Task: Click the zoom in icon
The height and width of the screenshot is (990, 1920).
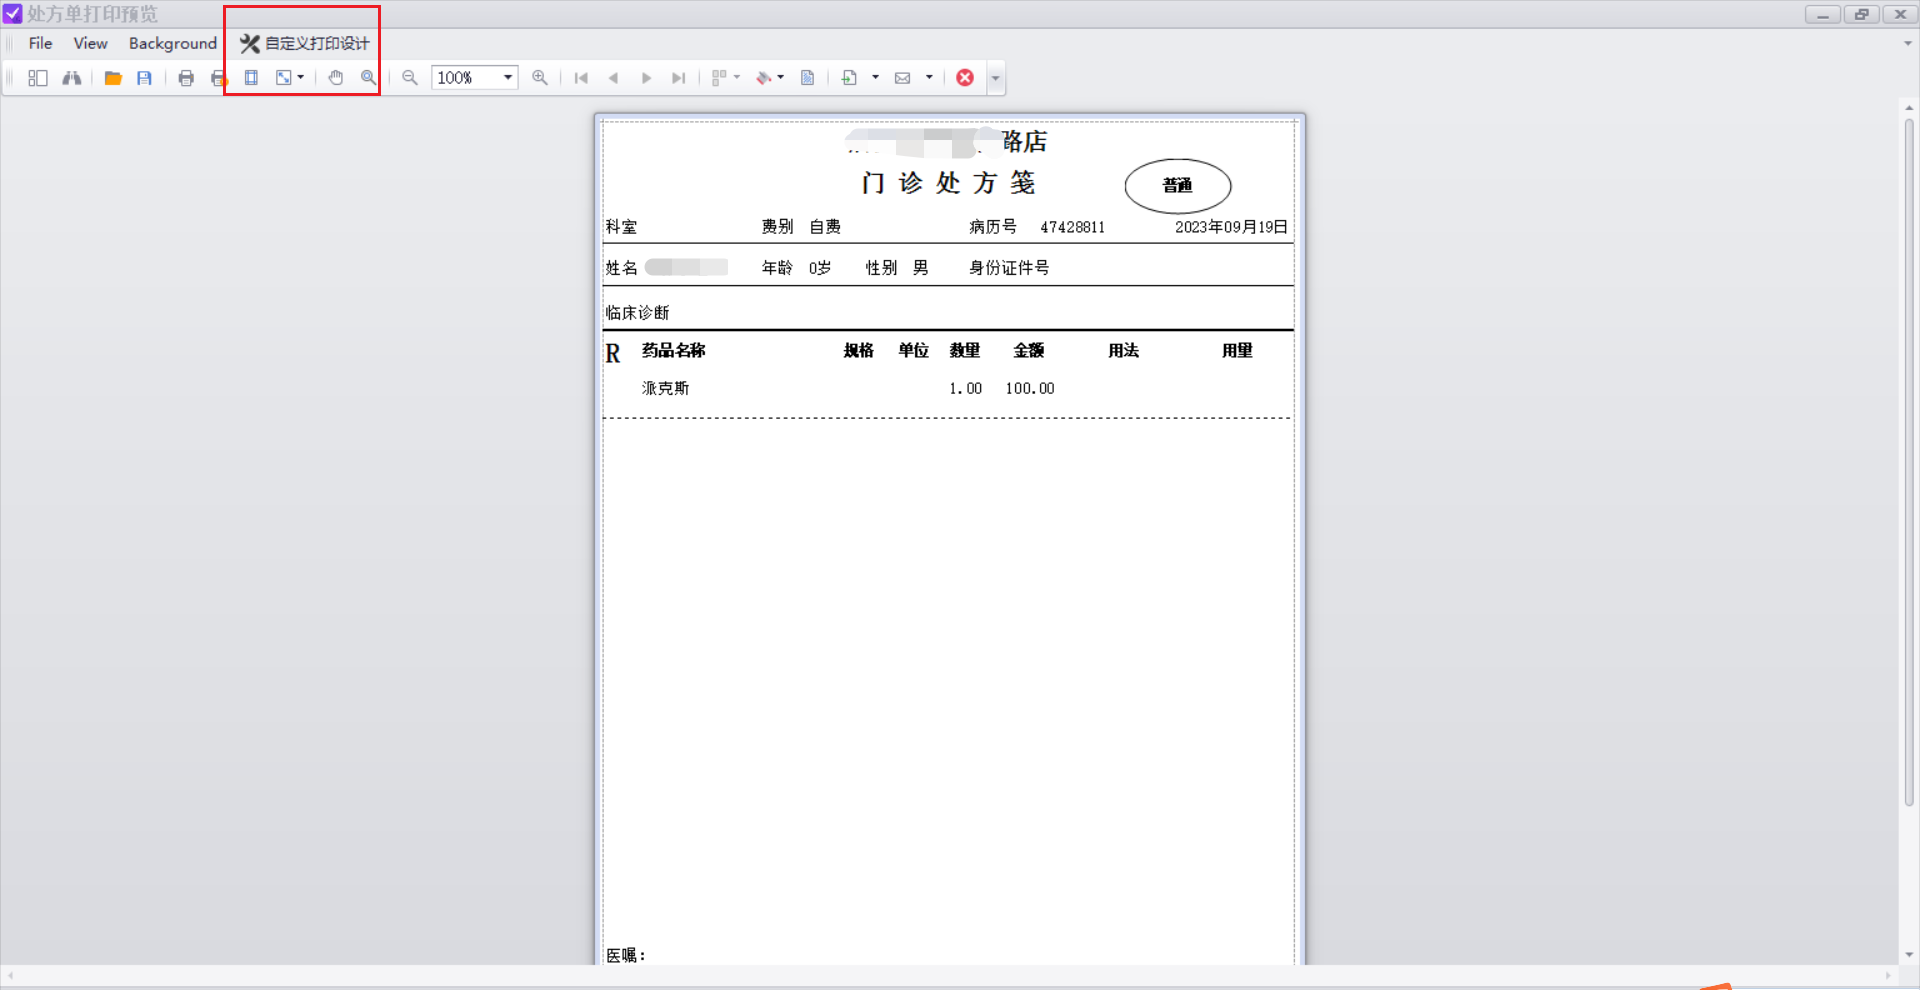Action: (540, 78)
